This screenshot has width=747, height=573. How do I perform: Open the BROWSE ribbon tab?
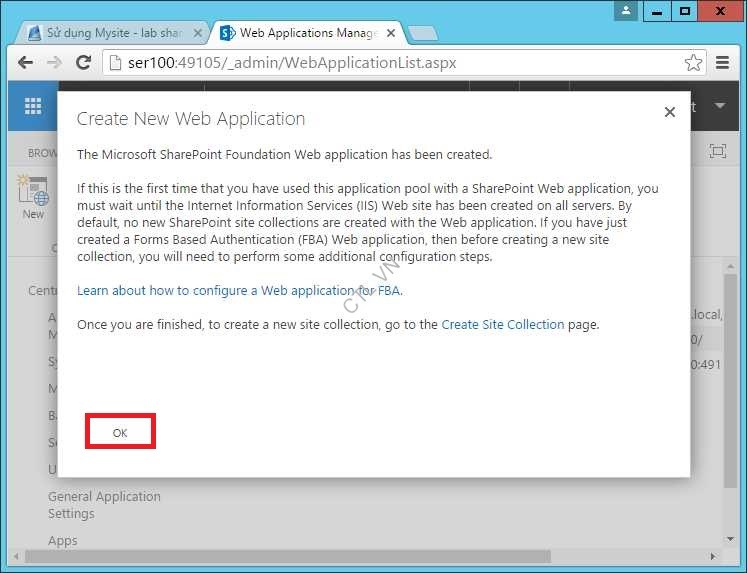(x=42, y=153)
